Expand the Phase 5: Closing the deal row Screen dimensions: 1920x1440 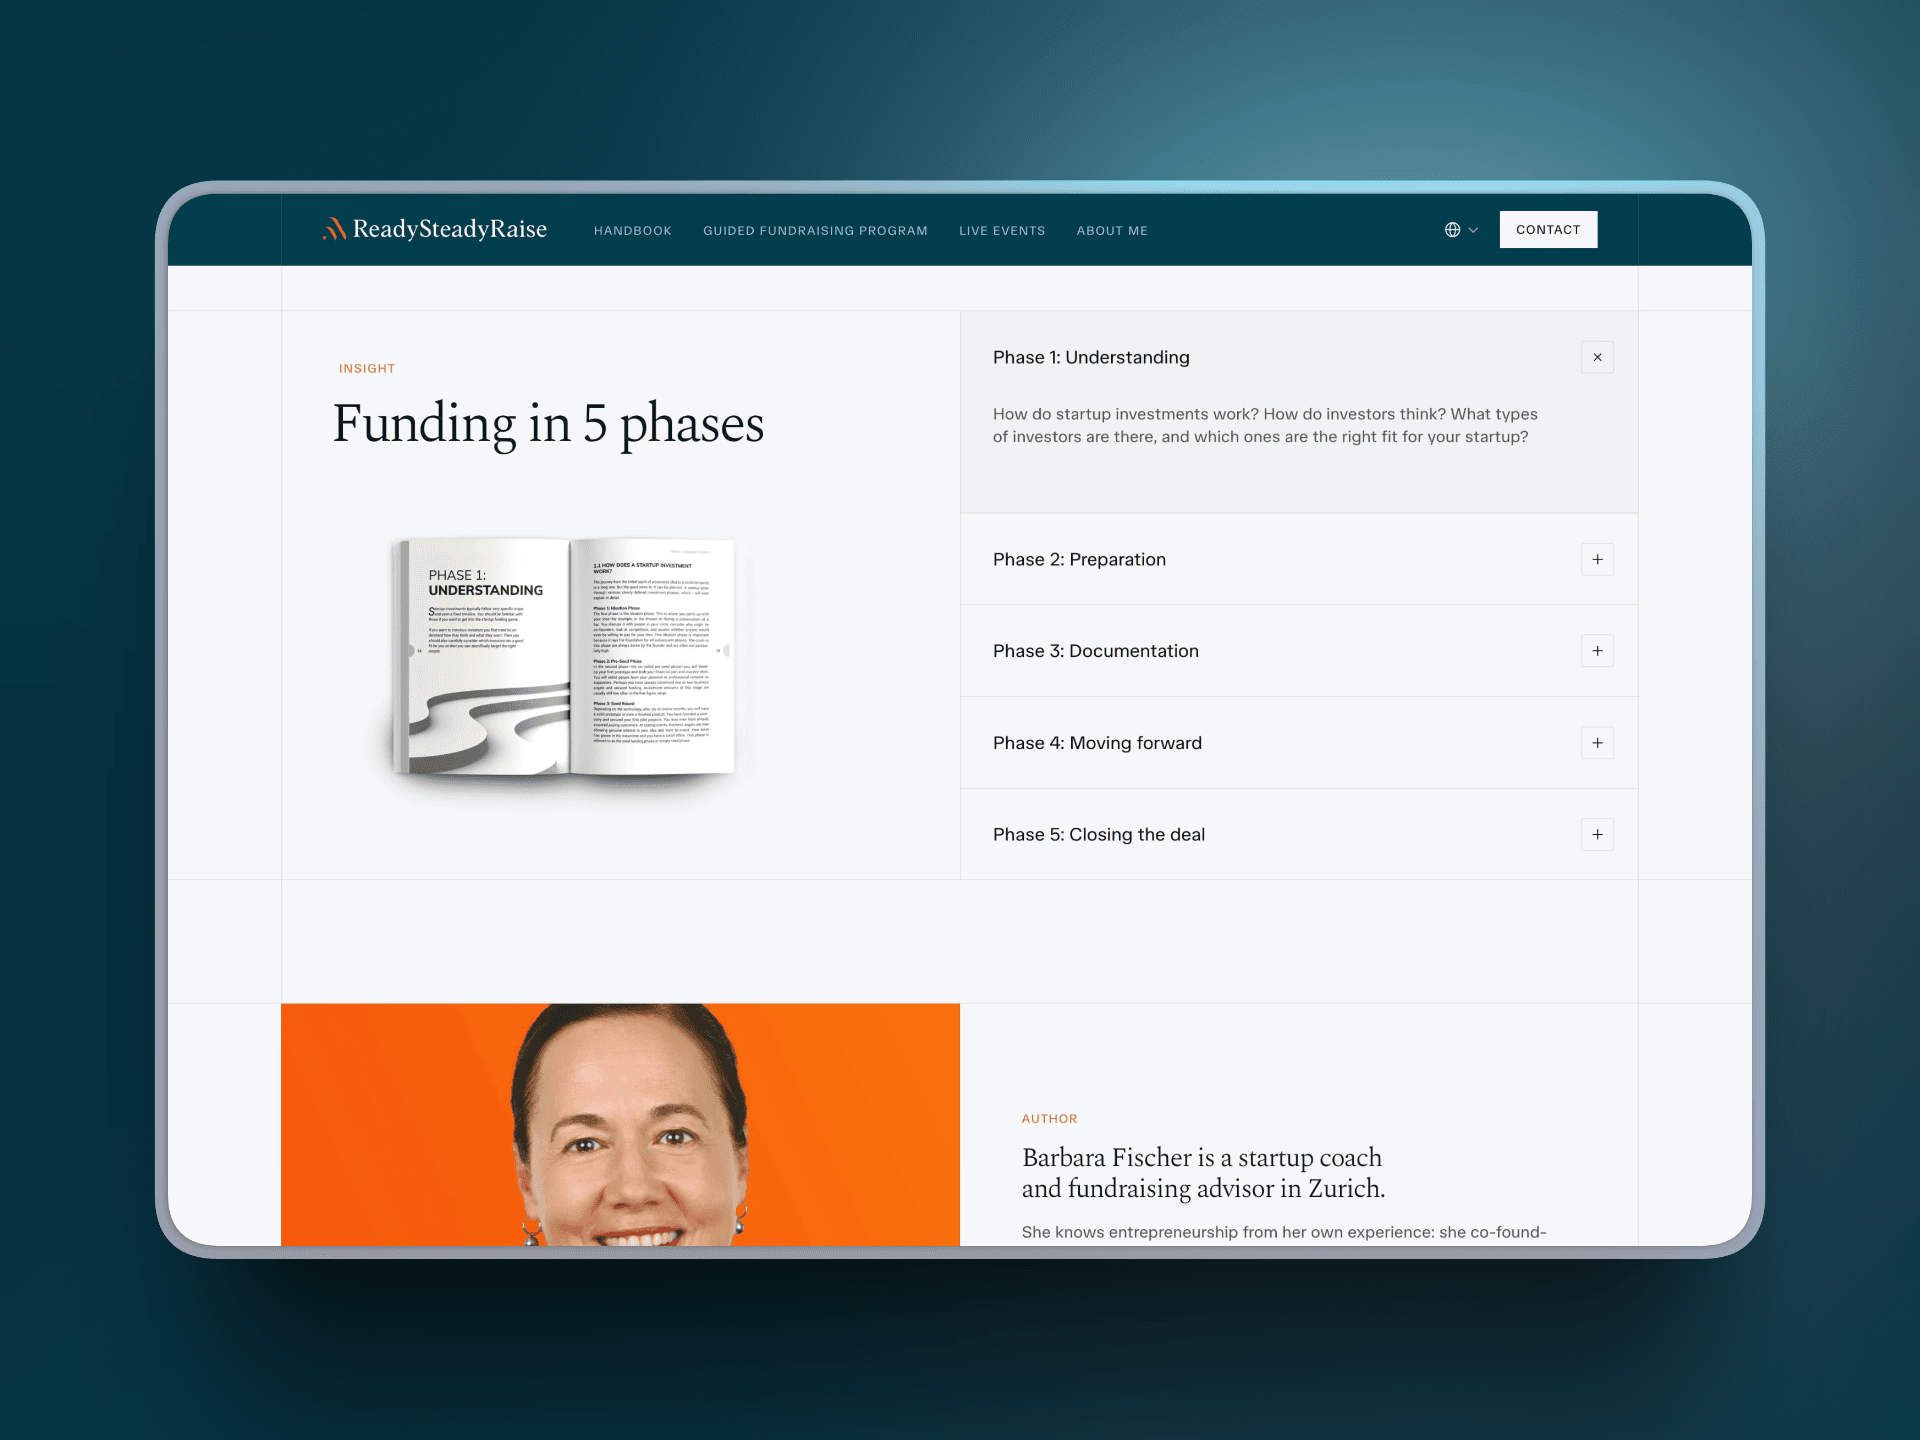pos(1299,834)
